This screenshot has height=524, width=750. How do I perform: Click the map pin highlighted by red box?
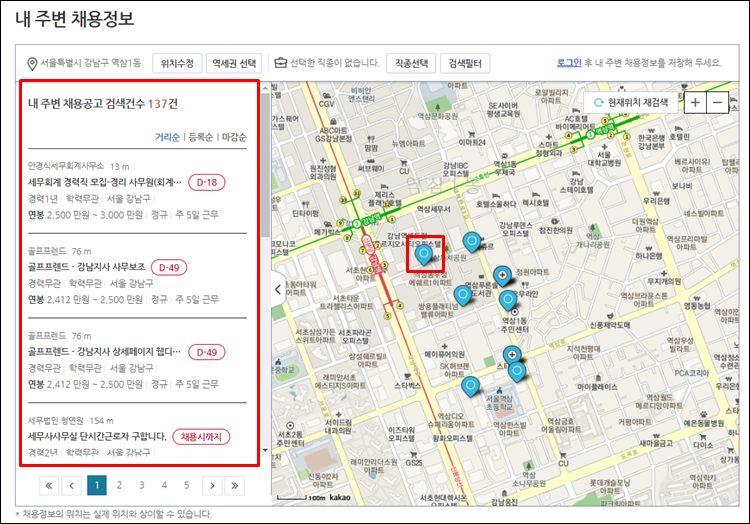[424, 254]
